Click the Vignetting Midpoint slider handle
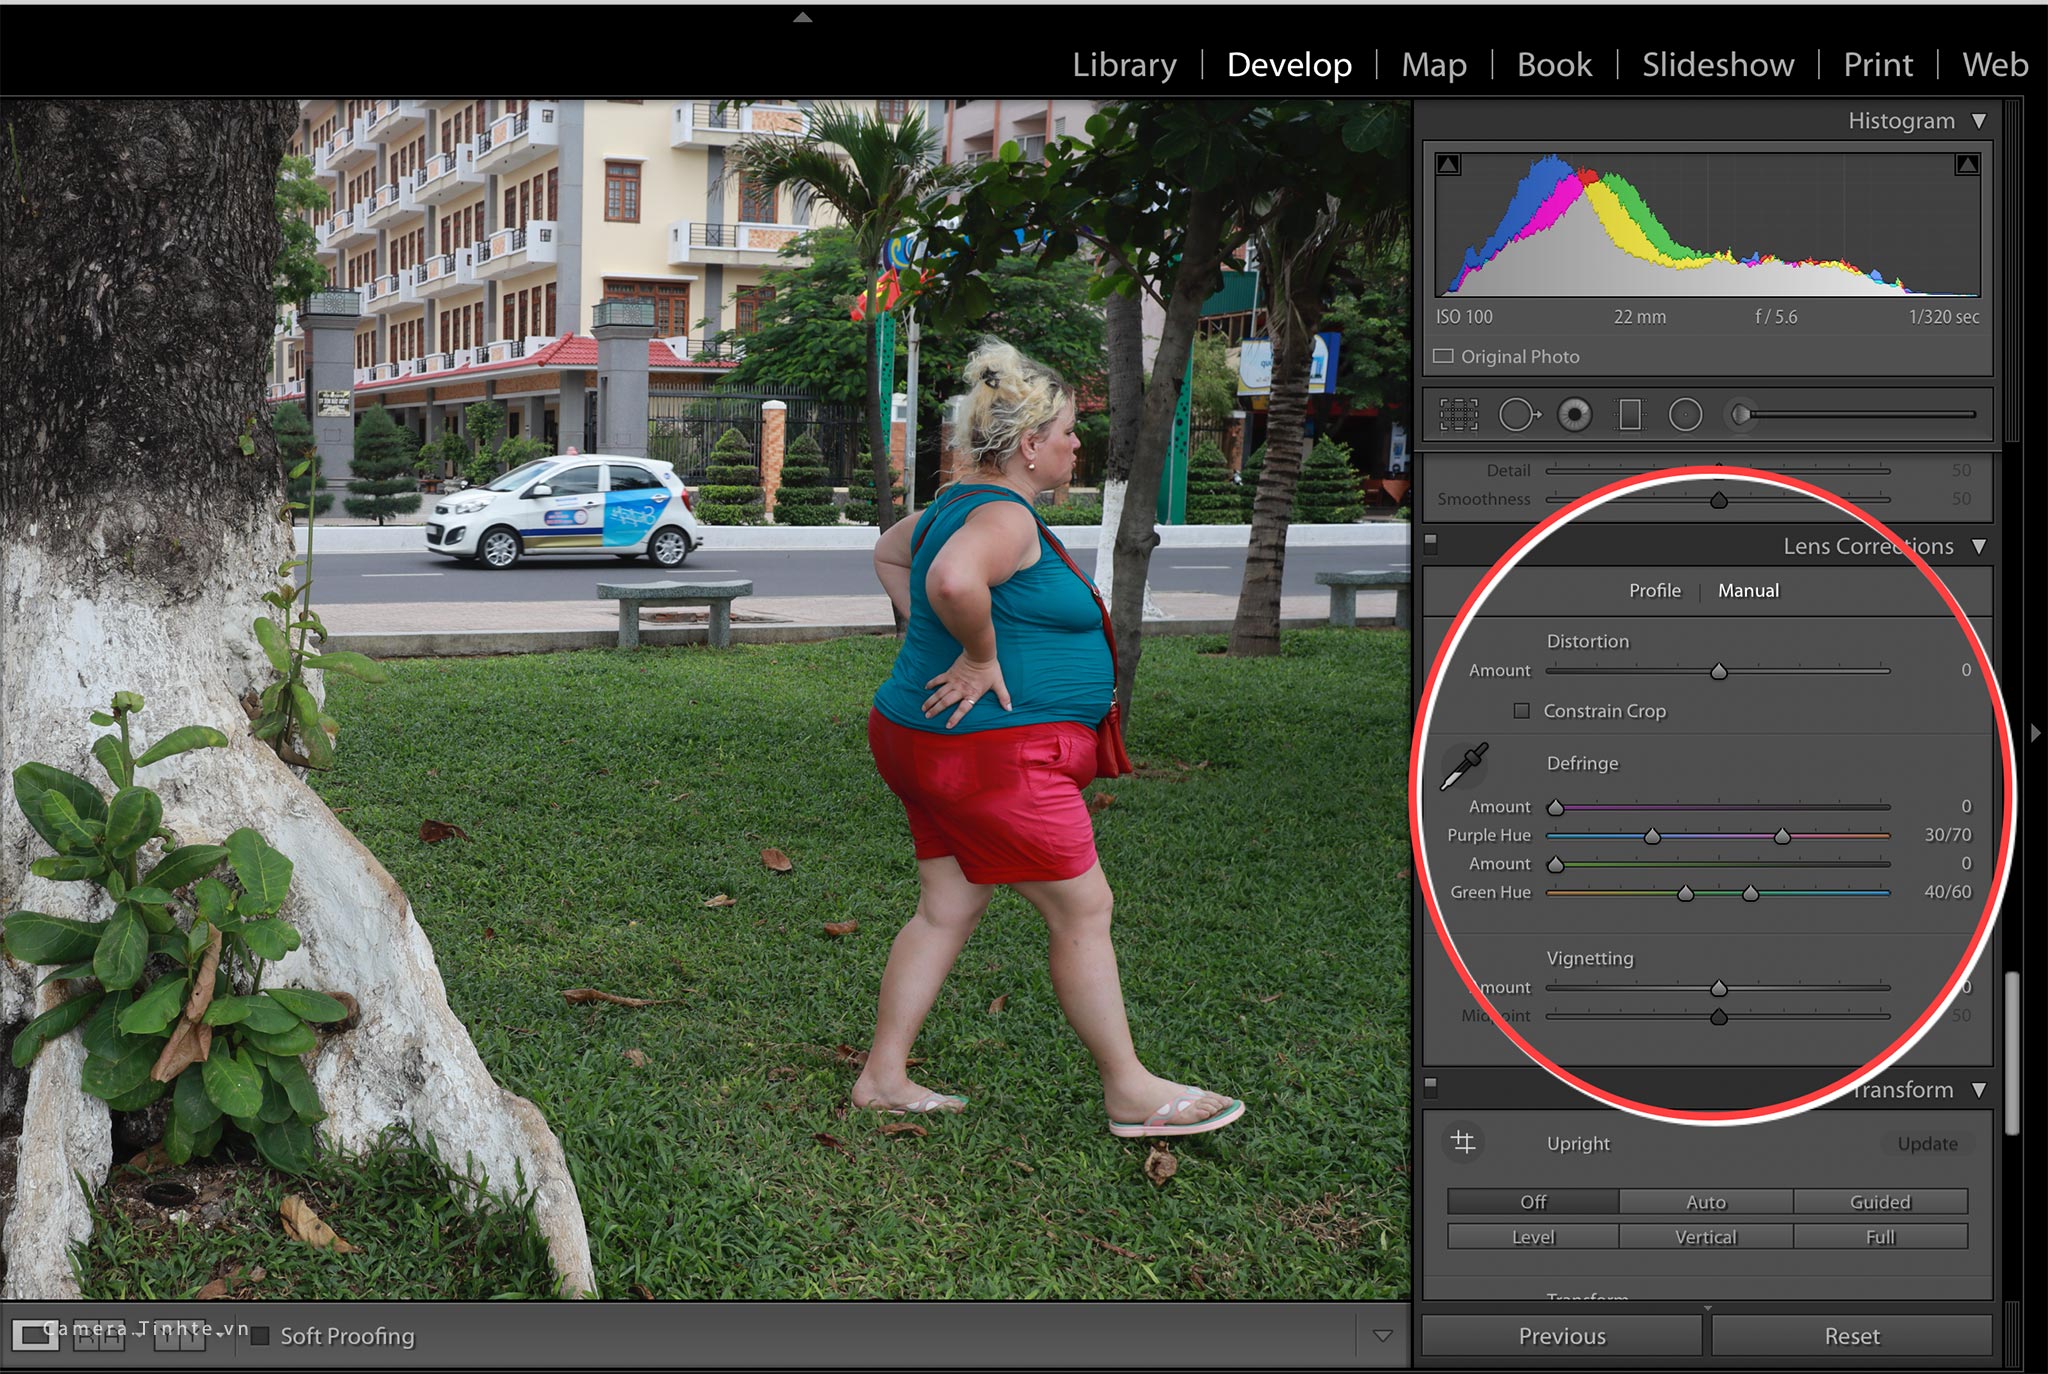Viewport: 2048px width, 1374px height. tap(1718, 1017)
